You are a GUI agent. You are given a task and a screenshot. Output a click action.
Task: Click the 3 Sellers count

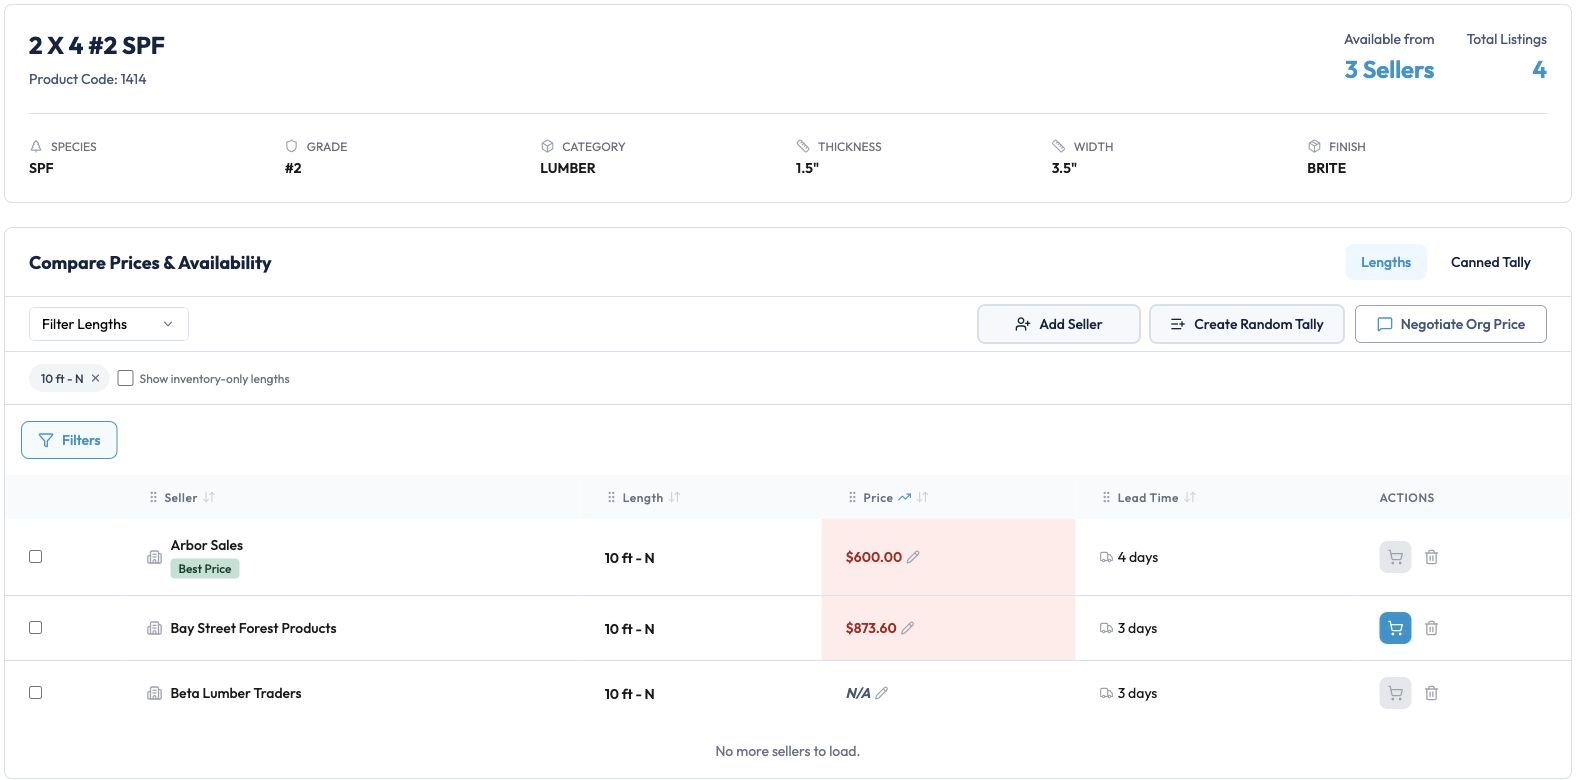tap(1389, 70)
